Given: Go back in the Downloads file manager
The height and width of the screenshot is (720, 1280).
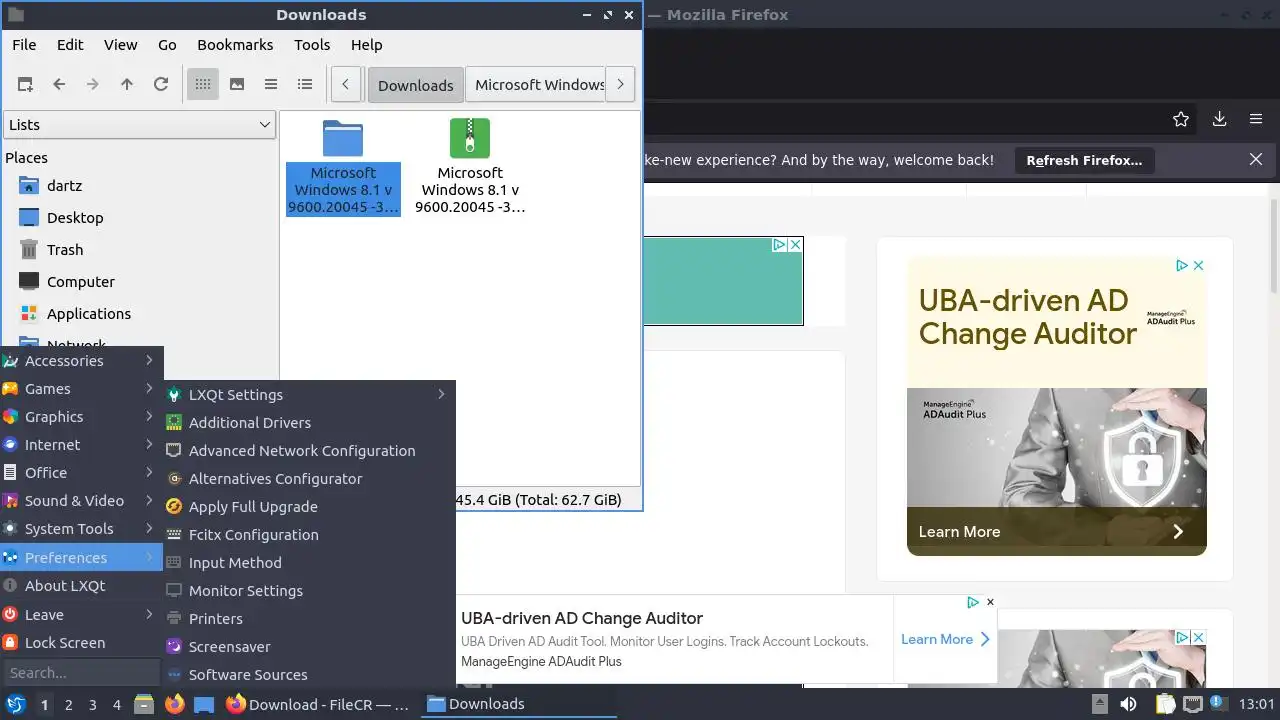Looking at the screenshot, I should pos(59,85).
